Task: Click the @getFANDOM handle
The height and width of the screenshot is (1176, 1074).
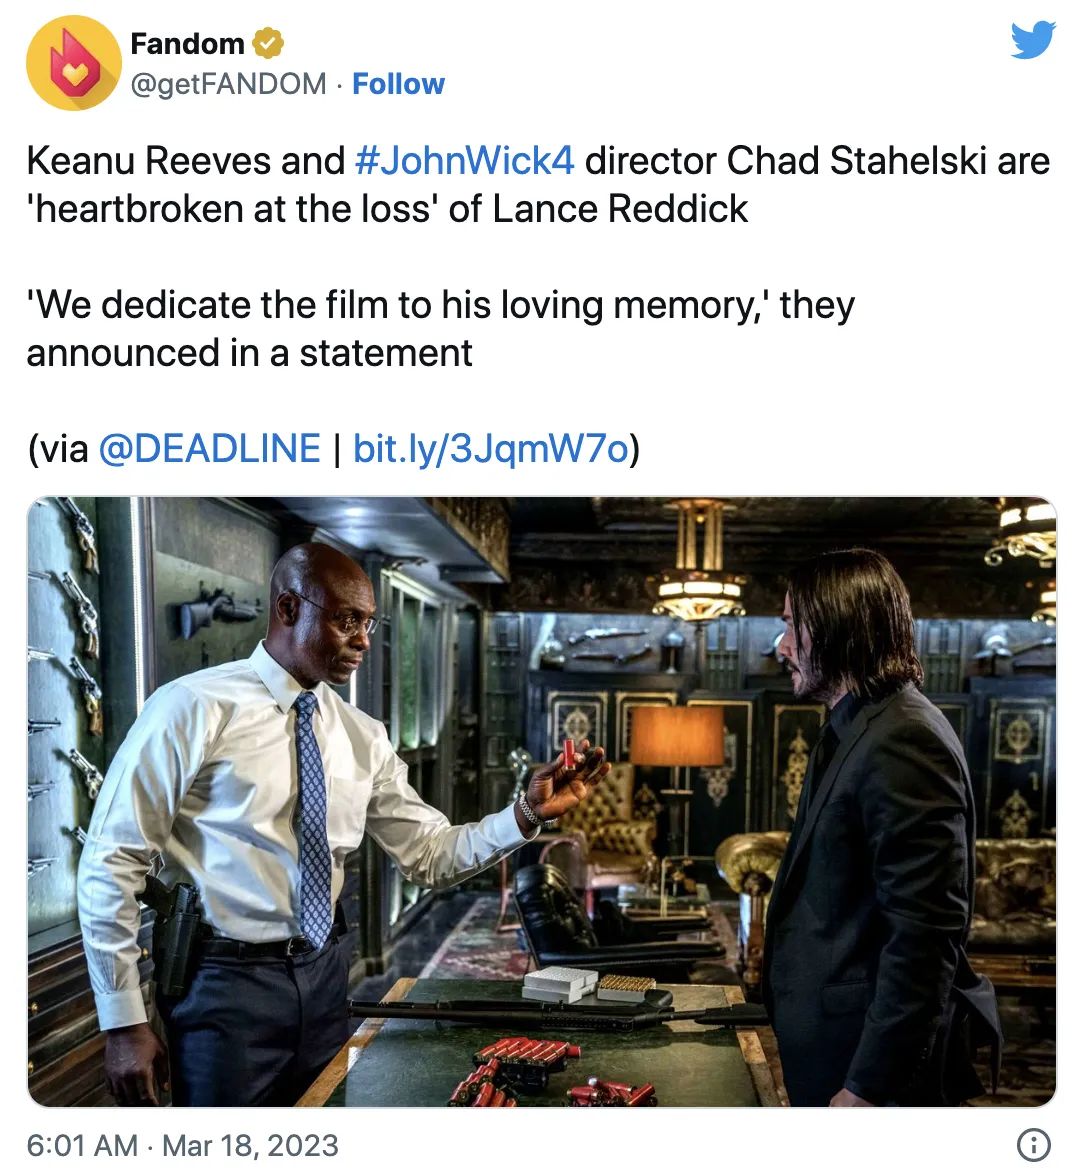Action: coord(228,84)
